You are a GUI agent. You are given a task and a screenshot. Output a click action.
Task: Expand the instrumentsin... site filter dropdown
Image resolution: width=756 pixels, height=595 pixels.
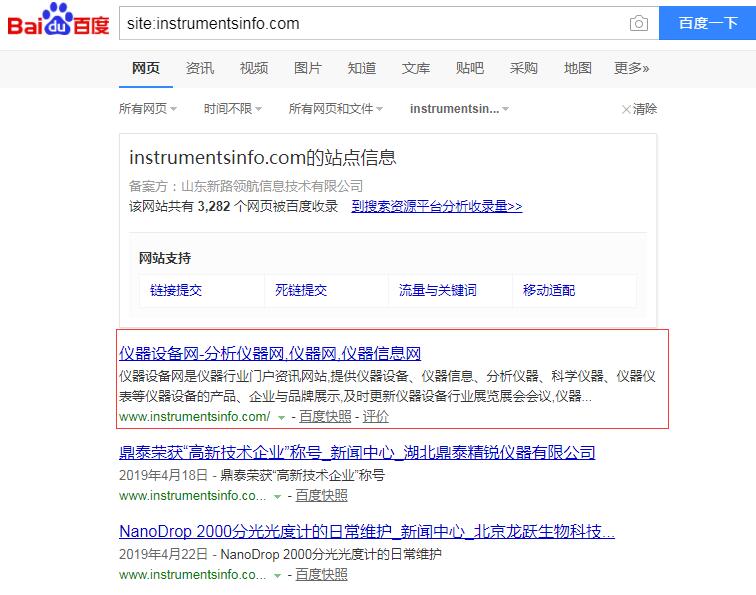pos(459,108)
